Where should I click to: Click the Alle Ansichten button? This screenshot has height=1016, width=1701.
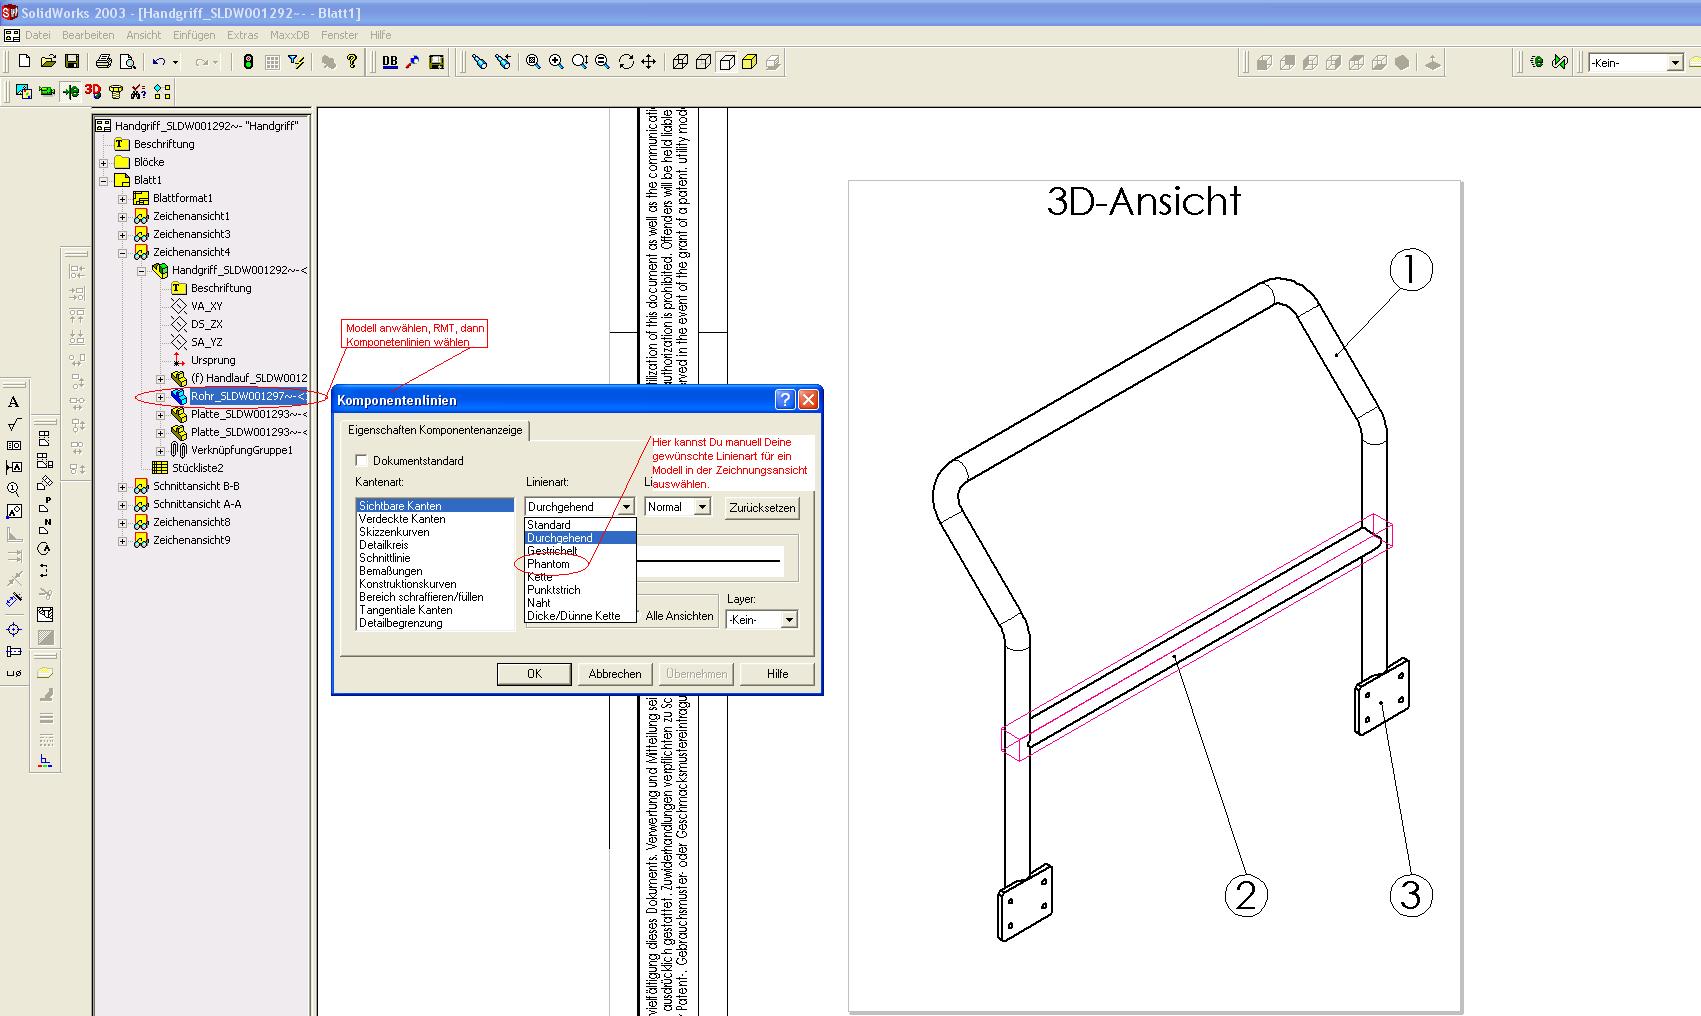coord(679,616)
